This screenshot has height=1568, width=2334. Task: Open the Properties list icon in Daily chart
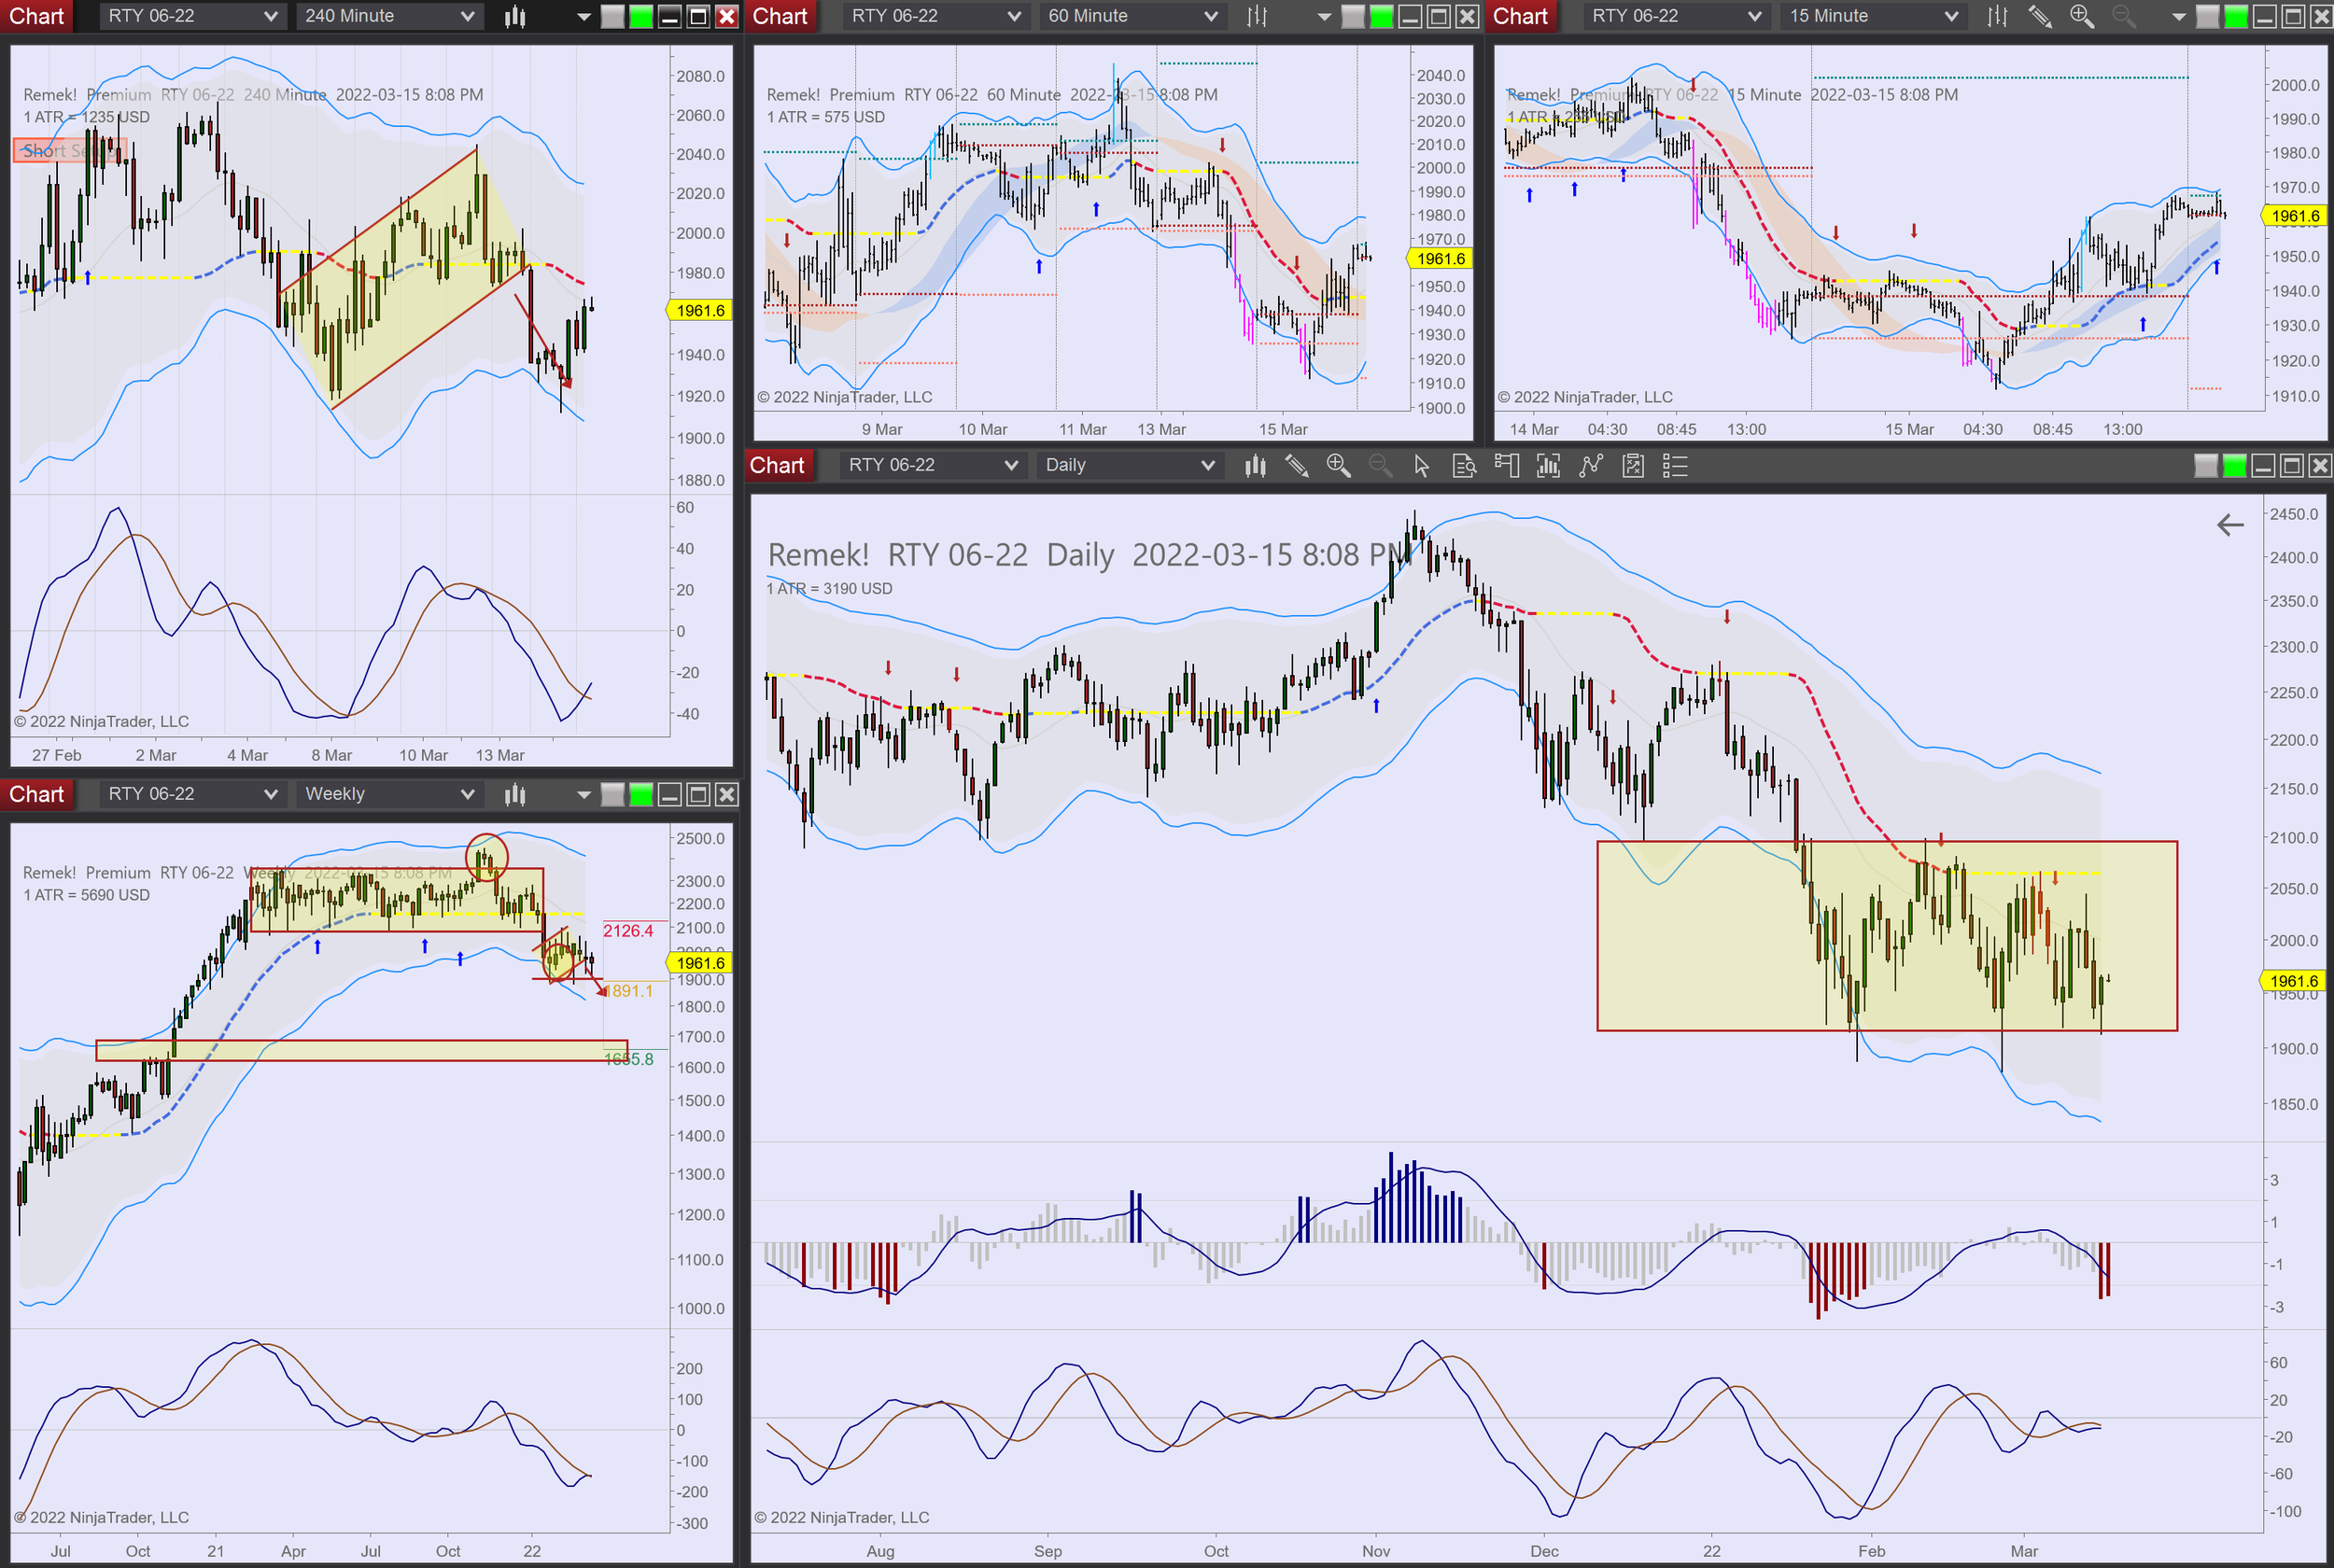tap(1675, 465)
